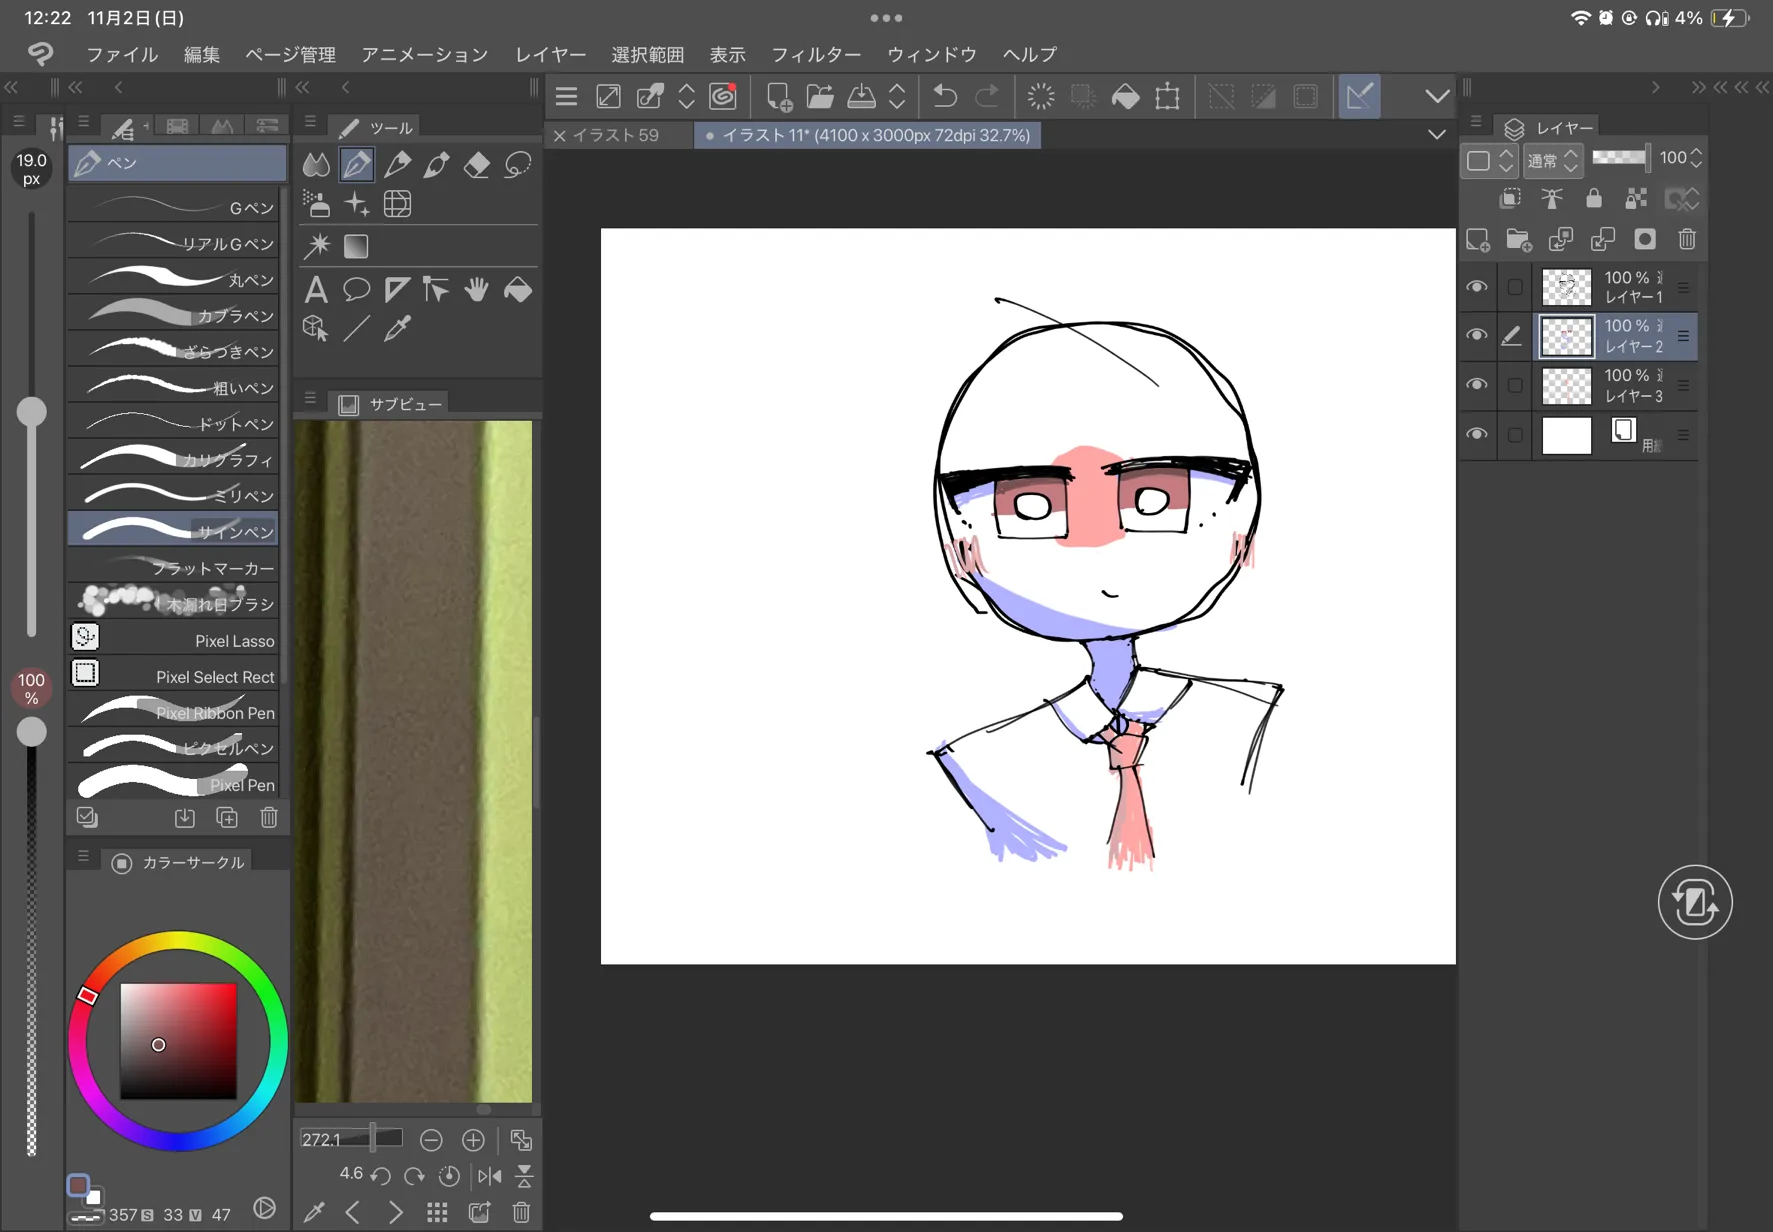Delete sub tool with trash icon
This screenshot has height=1232, width=1773.
[x=269, y=818]
